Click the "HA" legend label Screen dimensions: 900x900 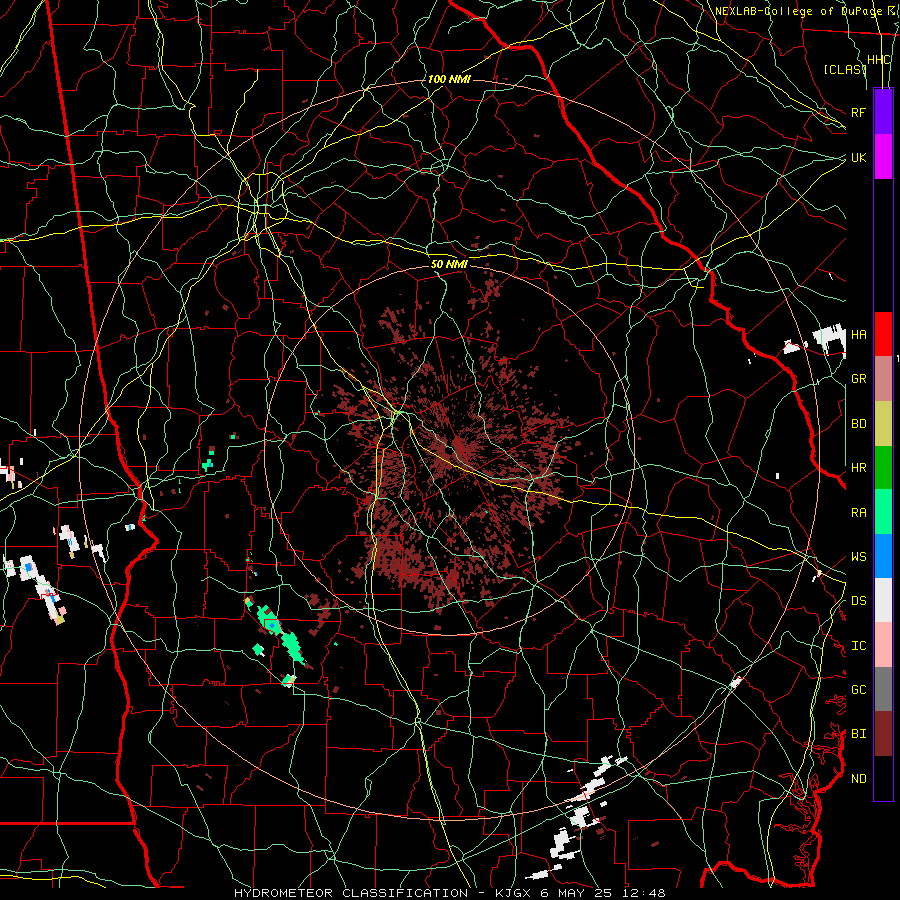(x=858, y=334)
